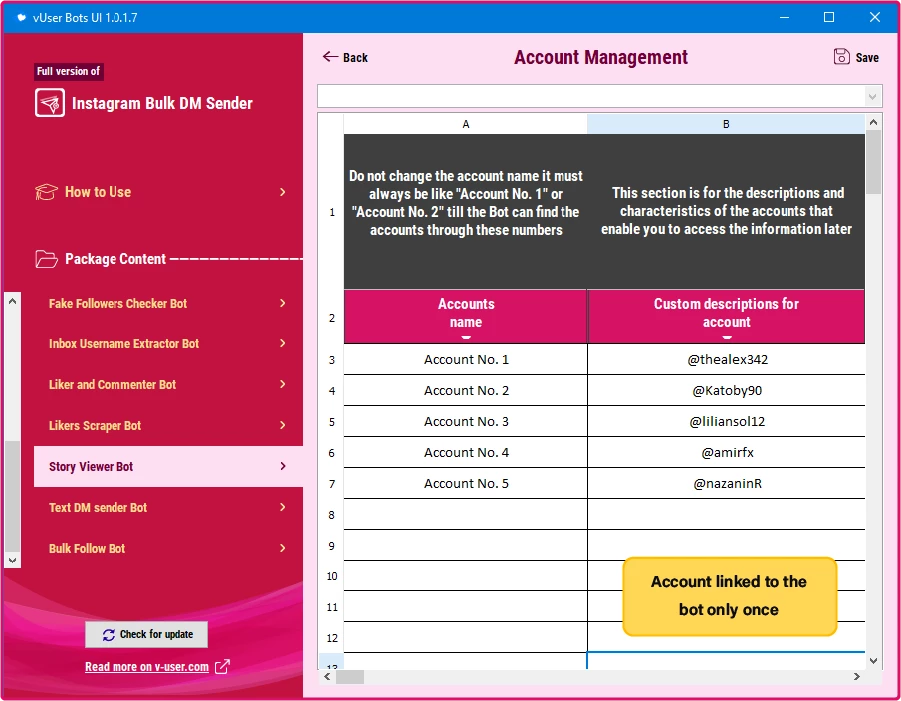Click the spreadsheet scroll down arrow

873,661
